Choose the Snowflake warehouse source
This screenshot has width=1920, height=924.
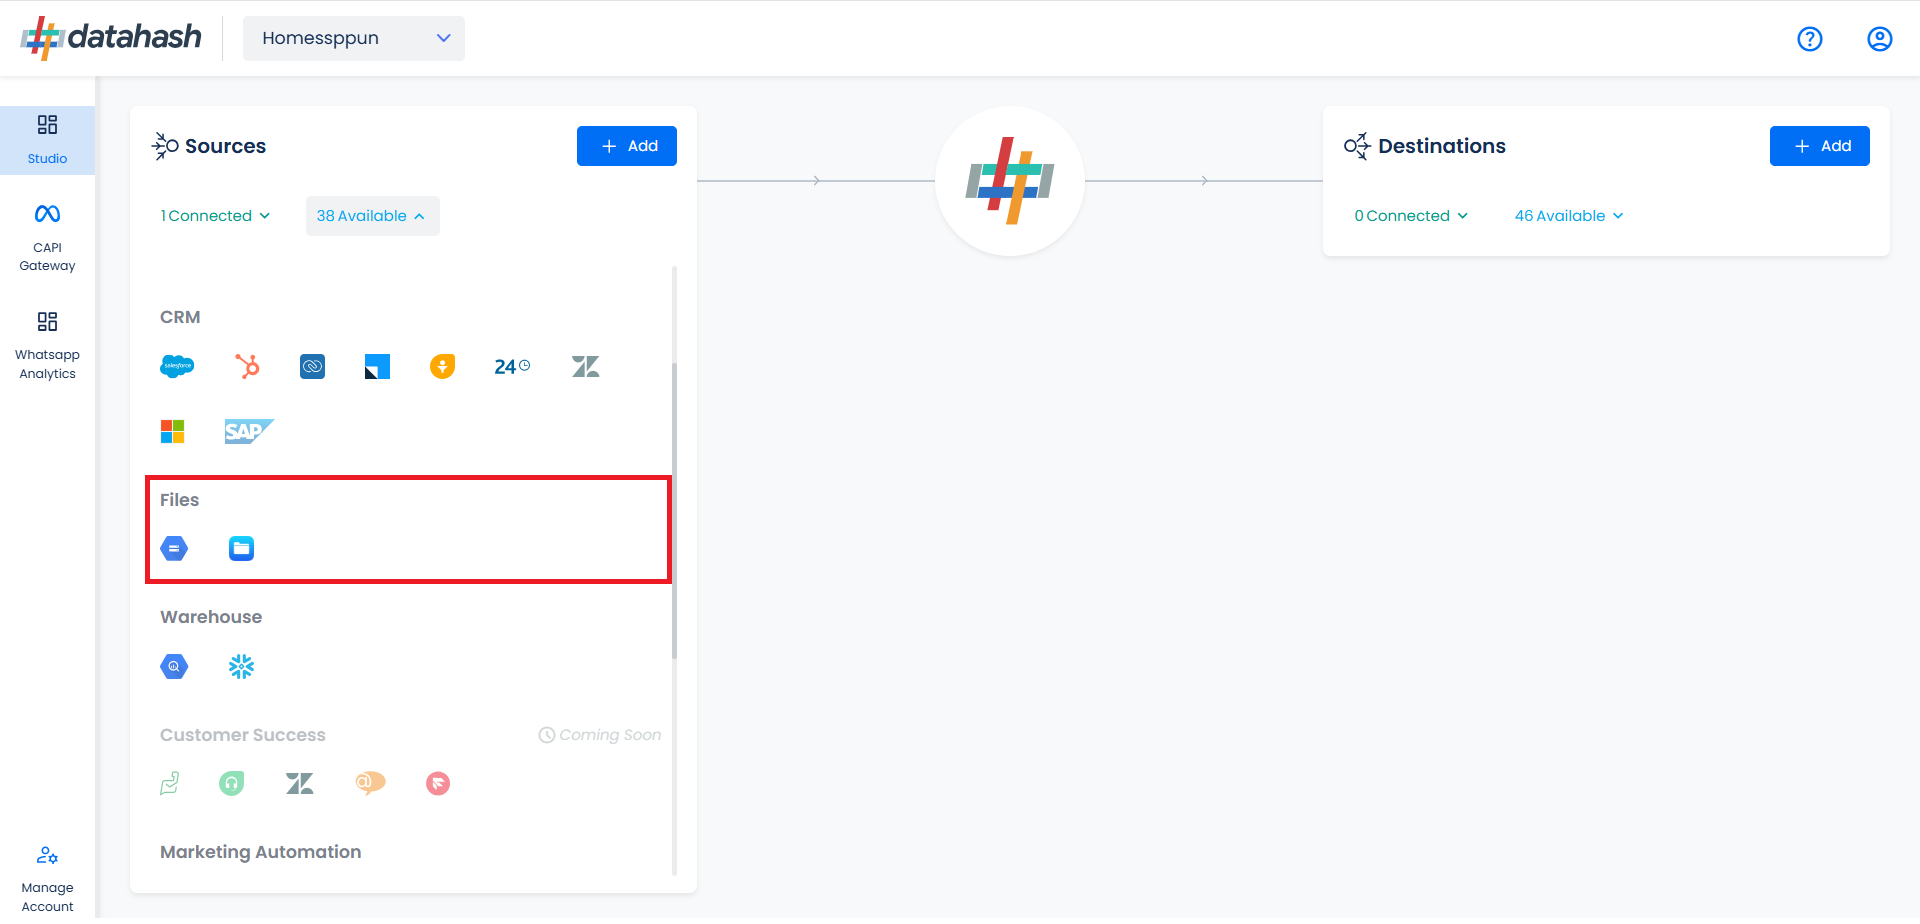tap(241, 666)
